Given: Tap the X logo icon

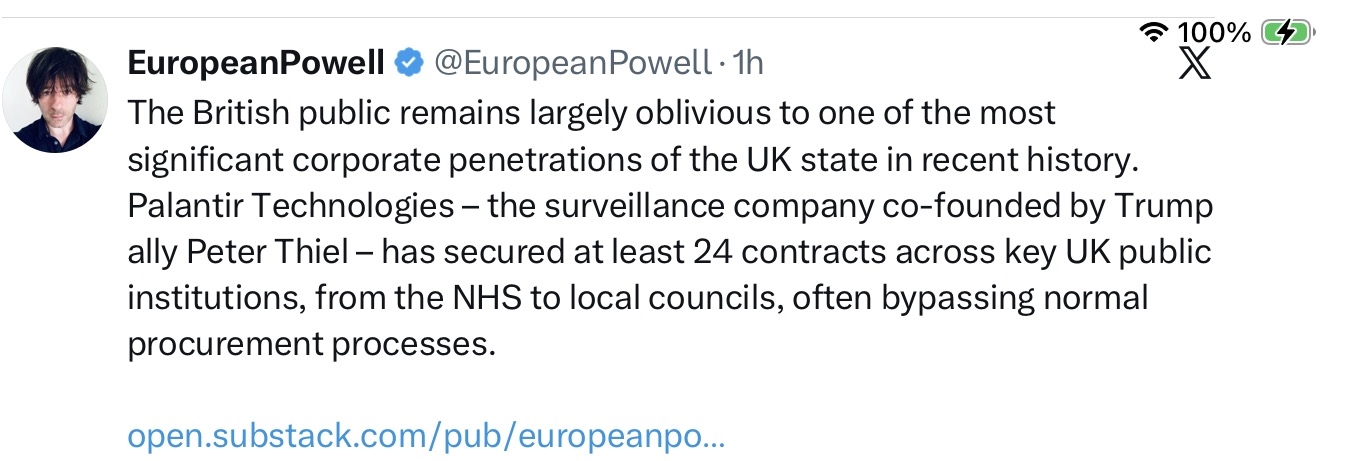Looking at the screenshot, I should pyautogui.click(x=1195, y=63).
